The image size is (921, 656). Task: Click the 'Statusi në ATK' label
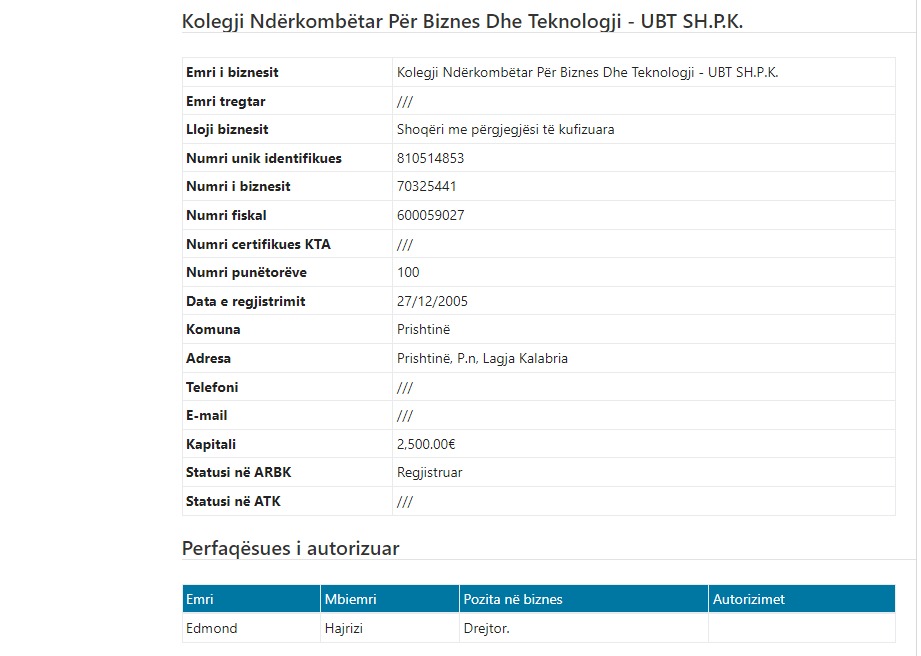(x=233, y=501)
